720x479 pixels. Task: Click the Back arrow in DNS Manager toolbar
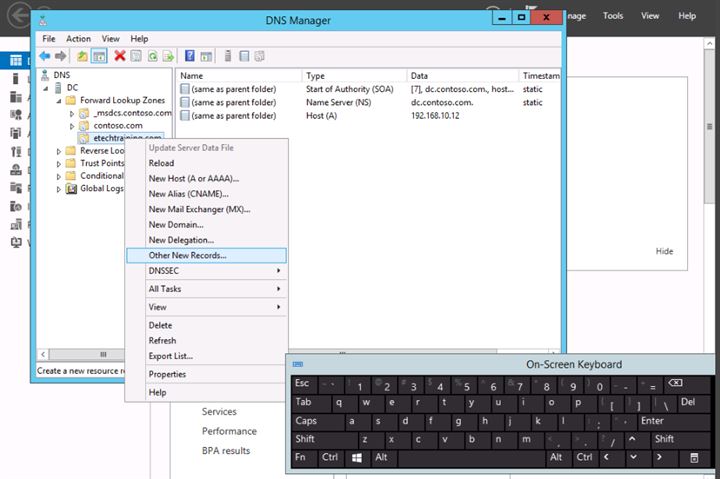click(44, 56)
